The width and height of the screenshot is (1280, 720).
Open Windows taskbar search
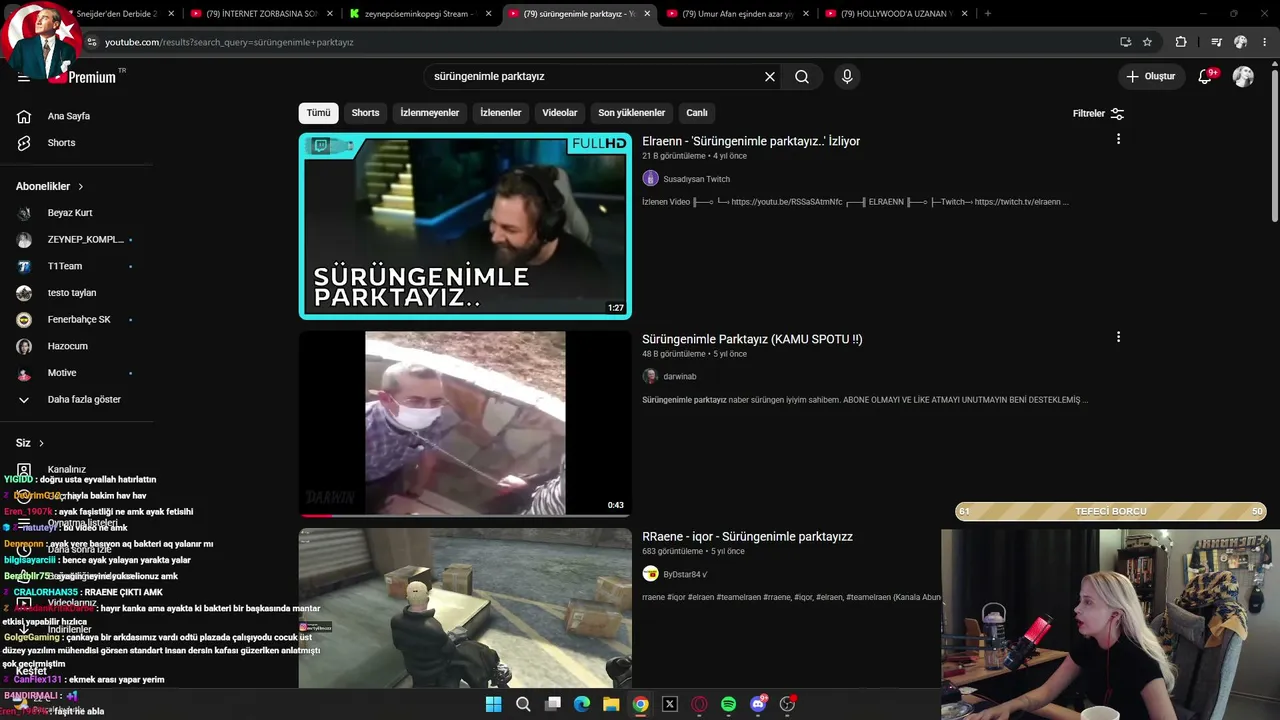(x=523, y=704)
